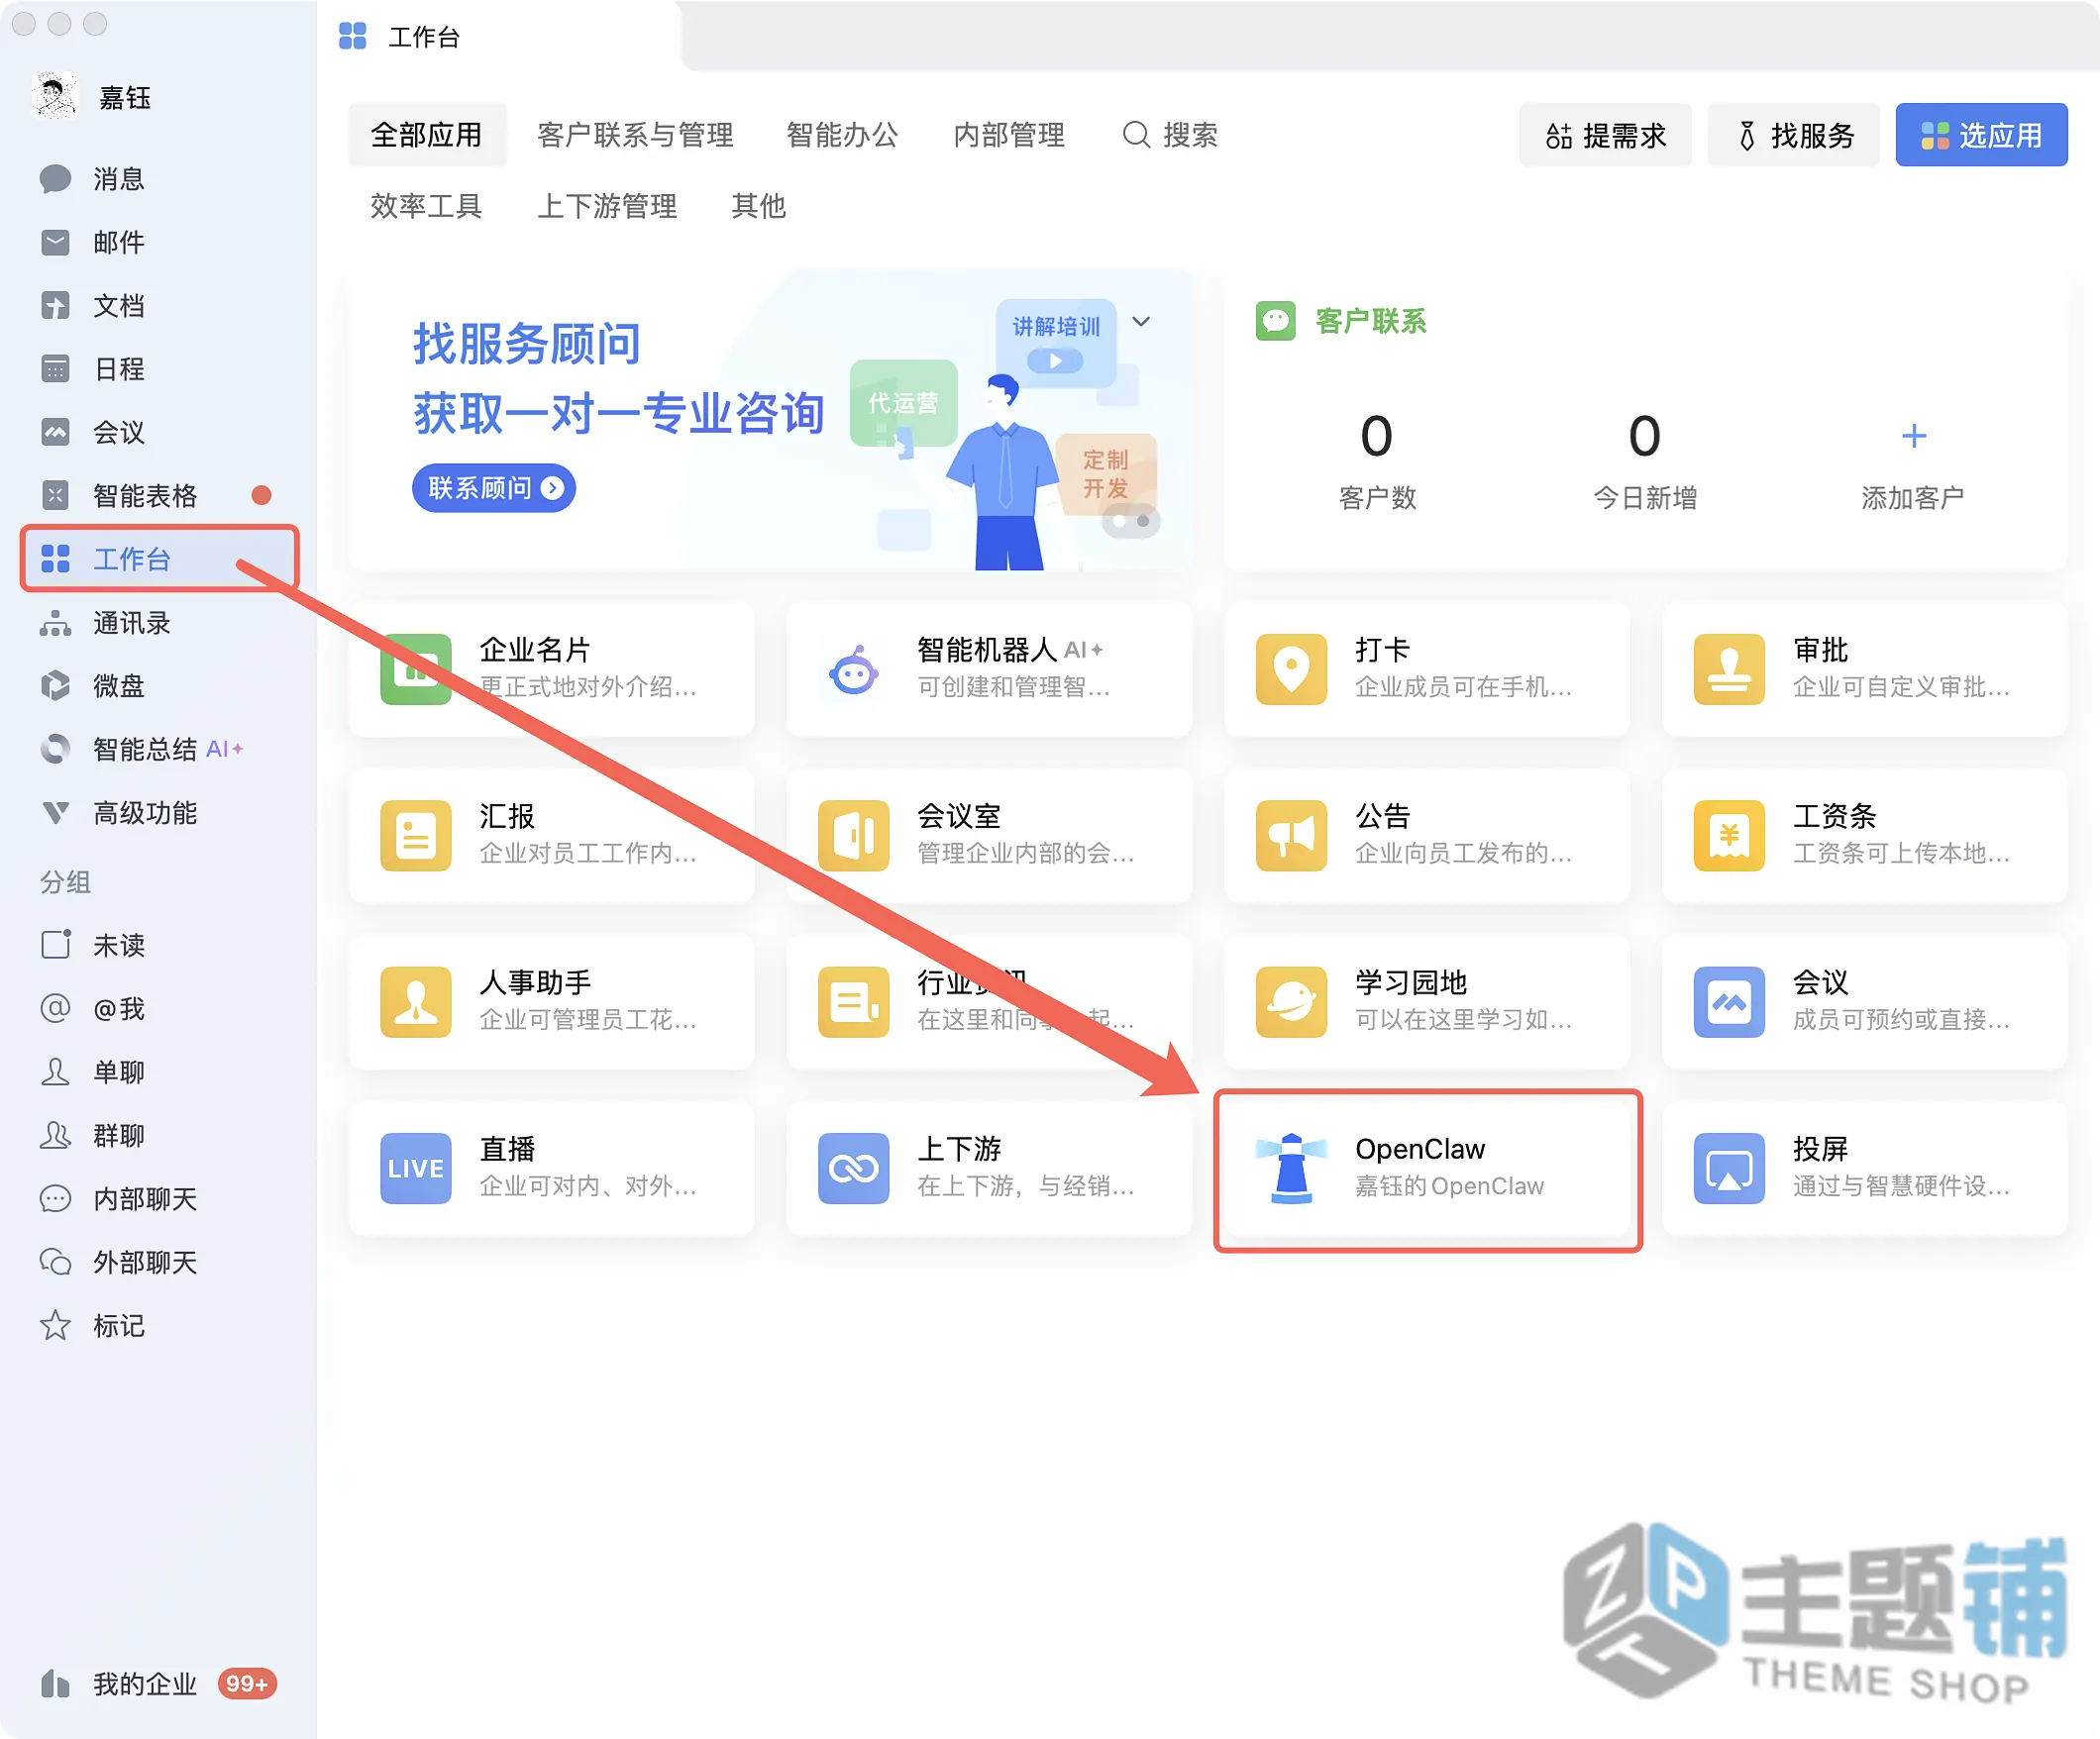2100x1739 pixels.
Task: Open the 智能总结 AI summary icon
Action: (55, 749)
